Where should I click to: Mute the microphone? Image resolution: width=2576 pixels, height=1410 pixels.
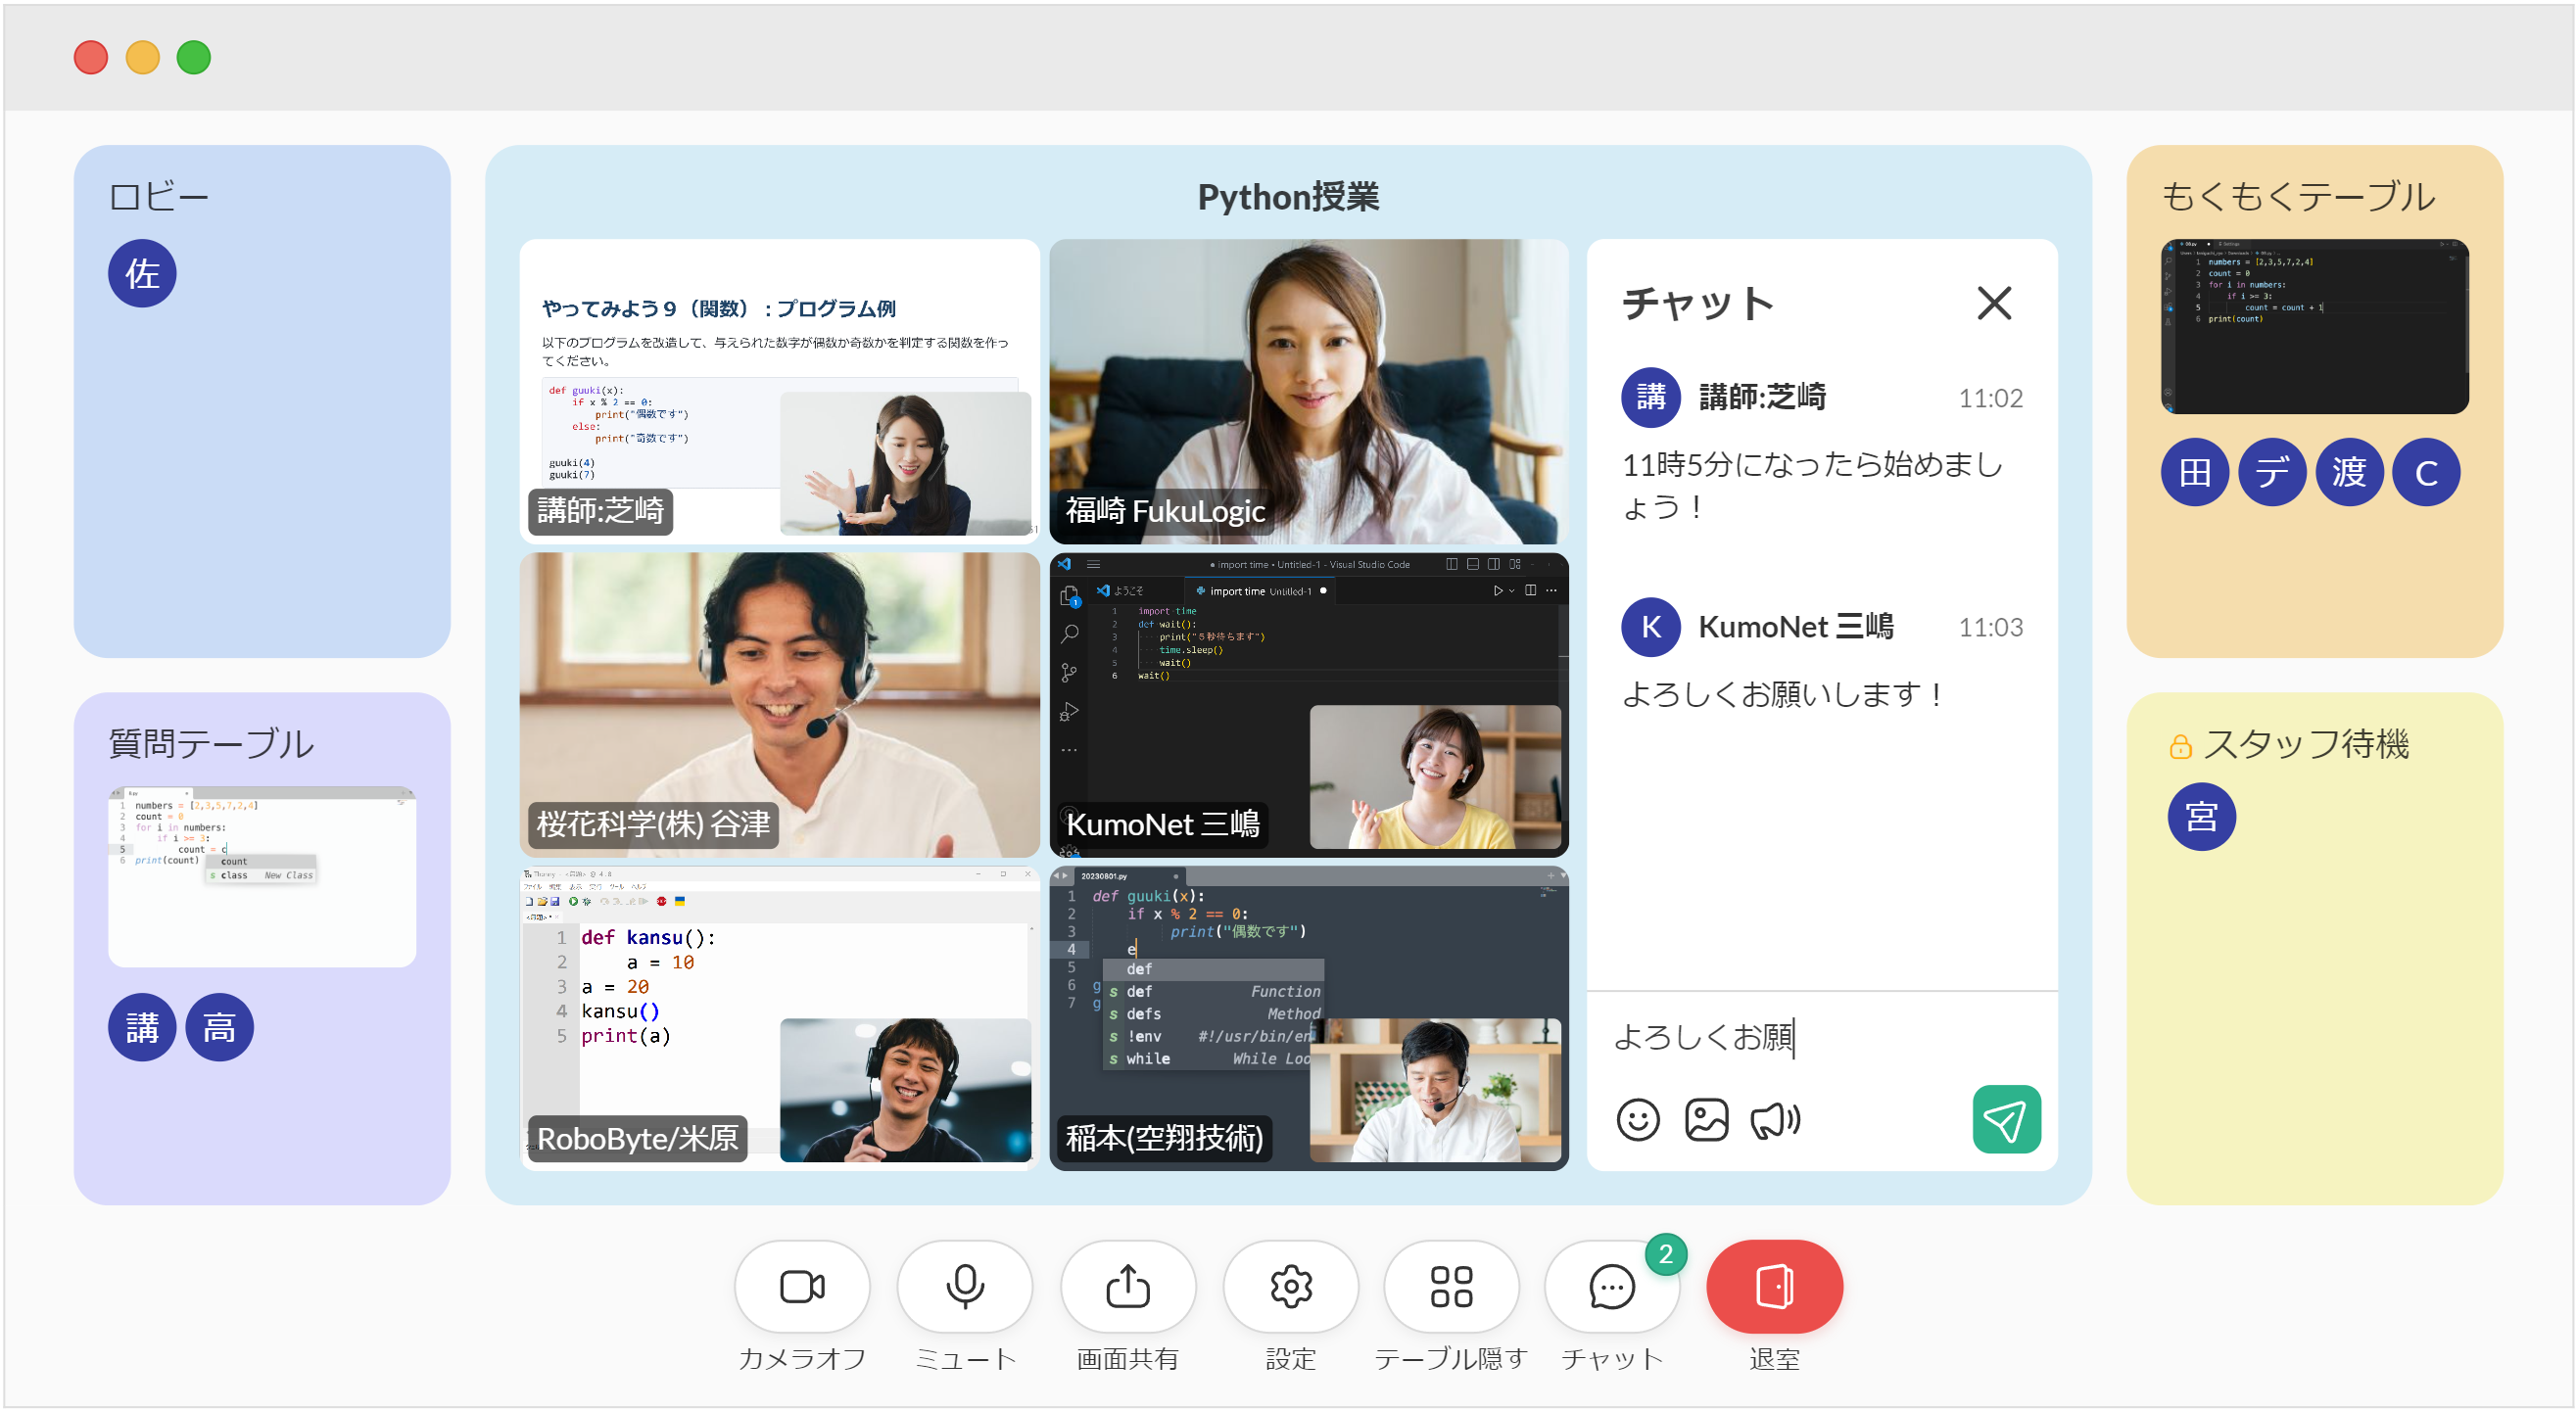click(964, 1286)
